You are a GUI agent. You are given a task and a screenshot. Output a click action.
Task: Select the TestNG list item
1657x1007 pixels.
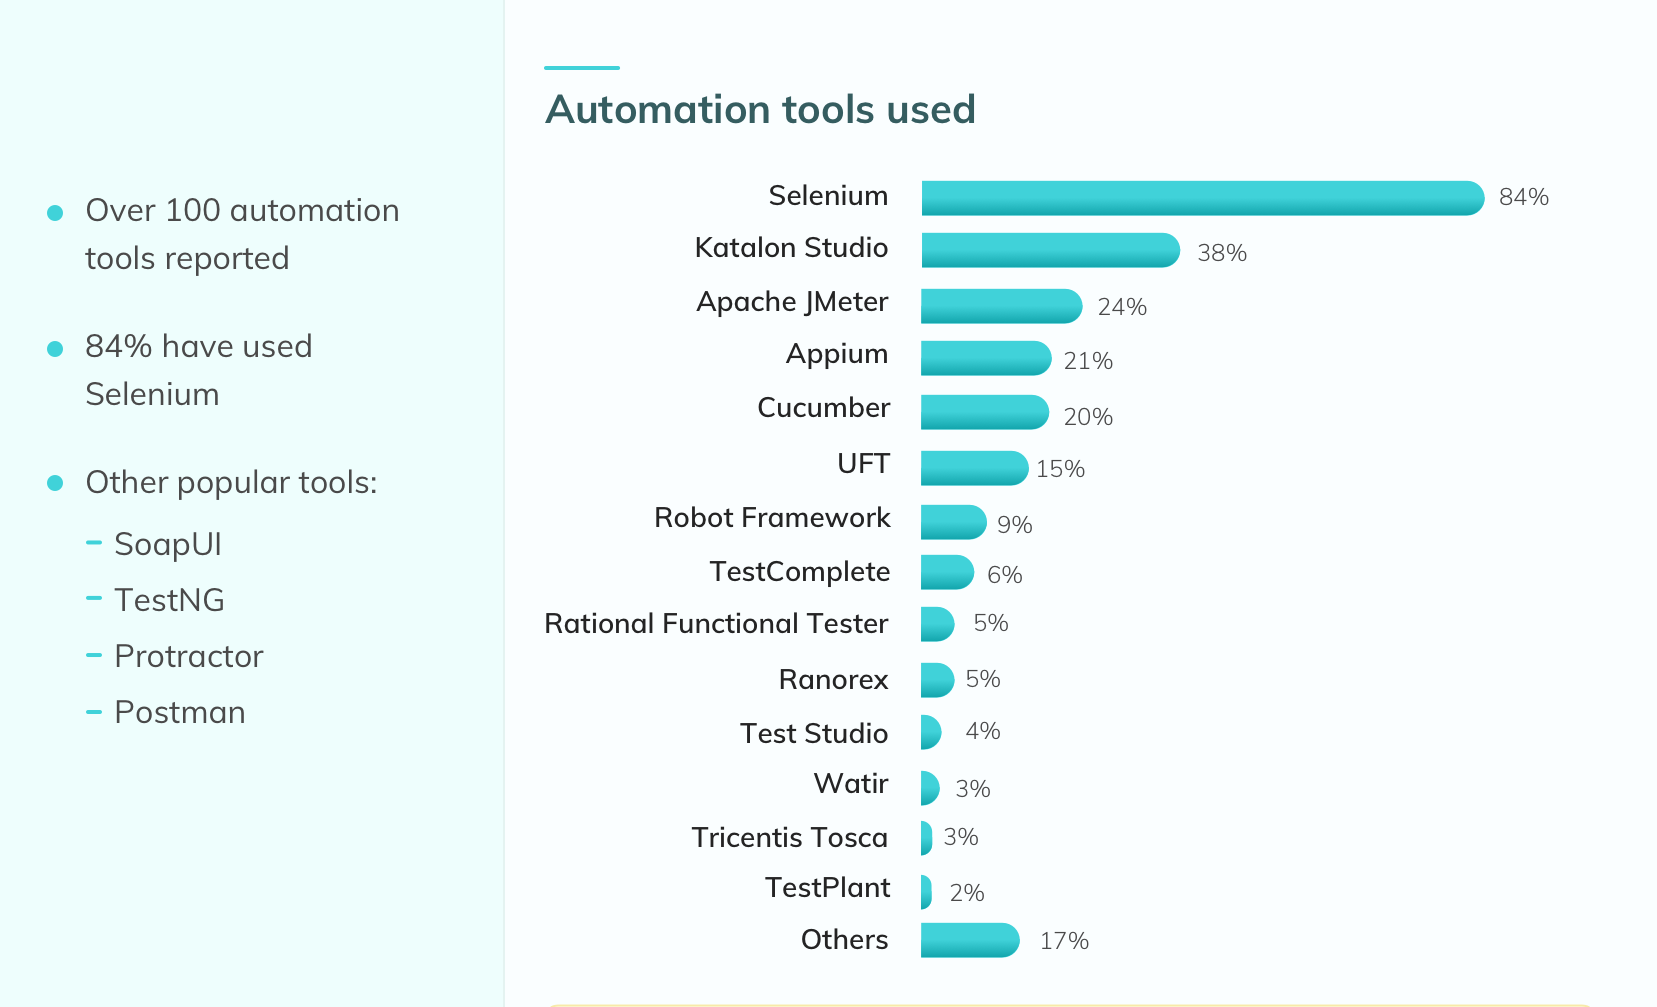pos(169,600)
